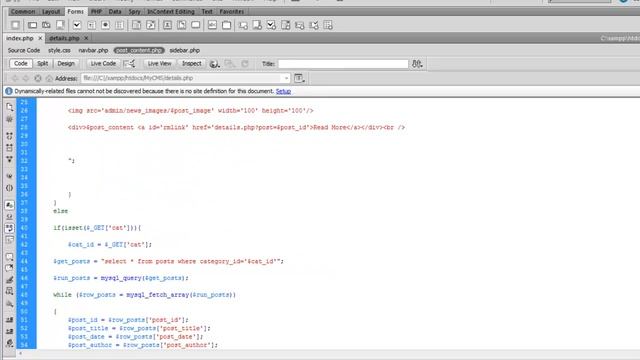Toggle Syntax Error Alerts in info bar
The height and width of the screenshot is (360, 640).
(x=9, y=240)
